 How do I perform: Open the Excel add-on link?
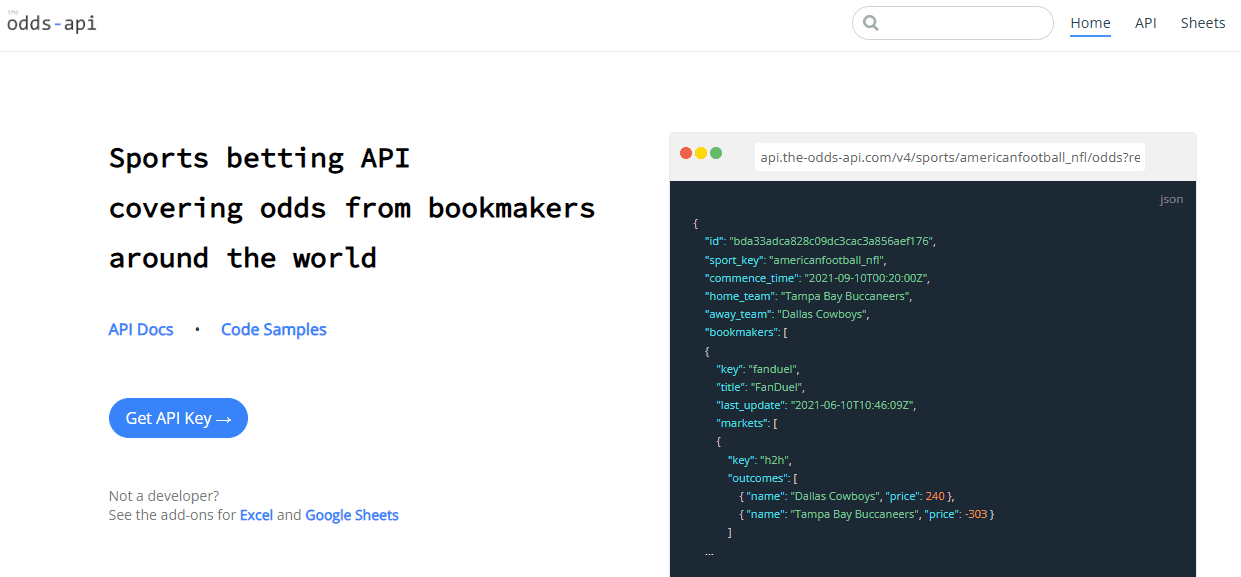coord(256,514)
